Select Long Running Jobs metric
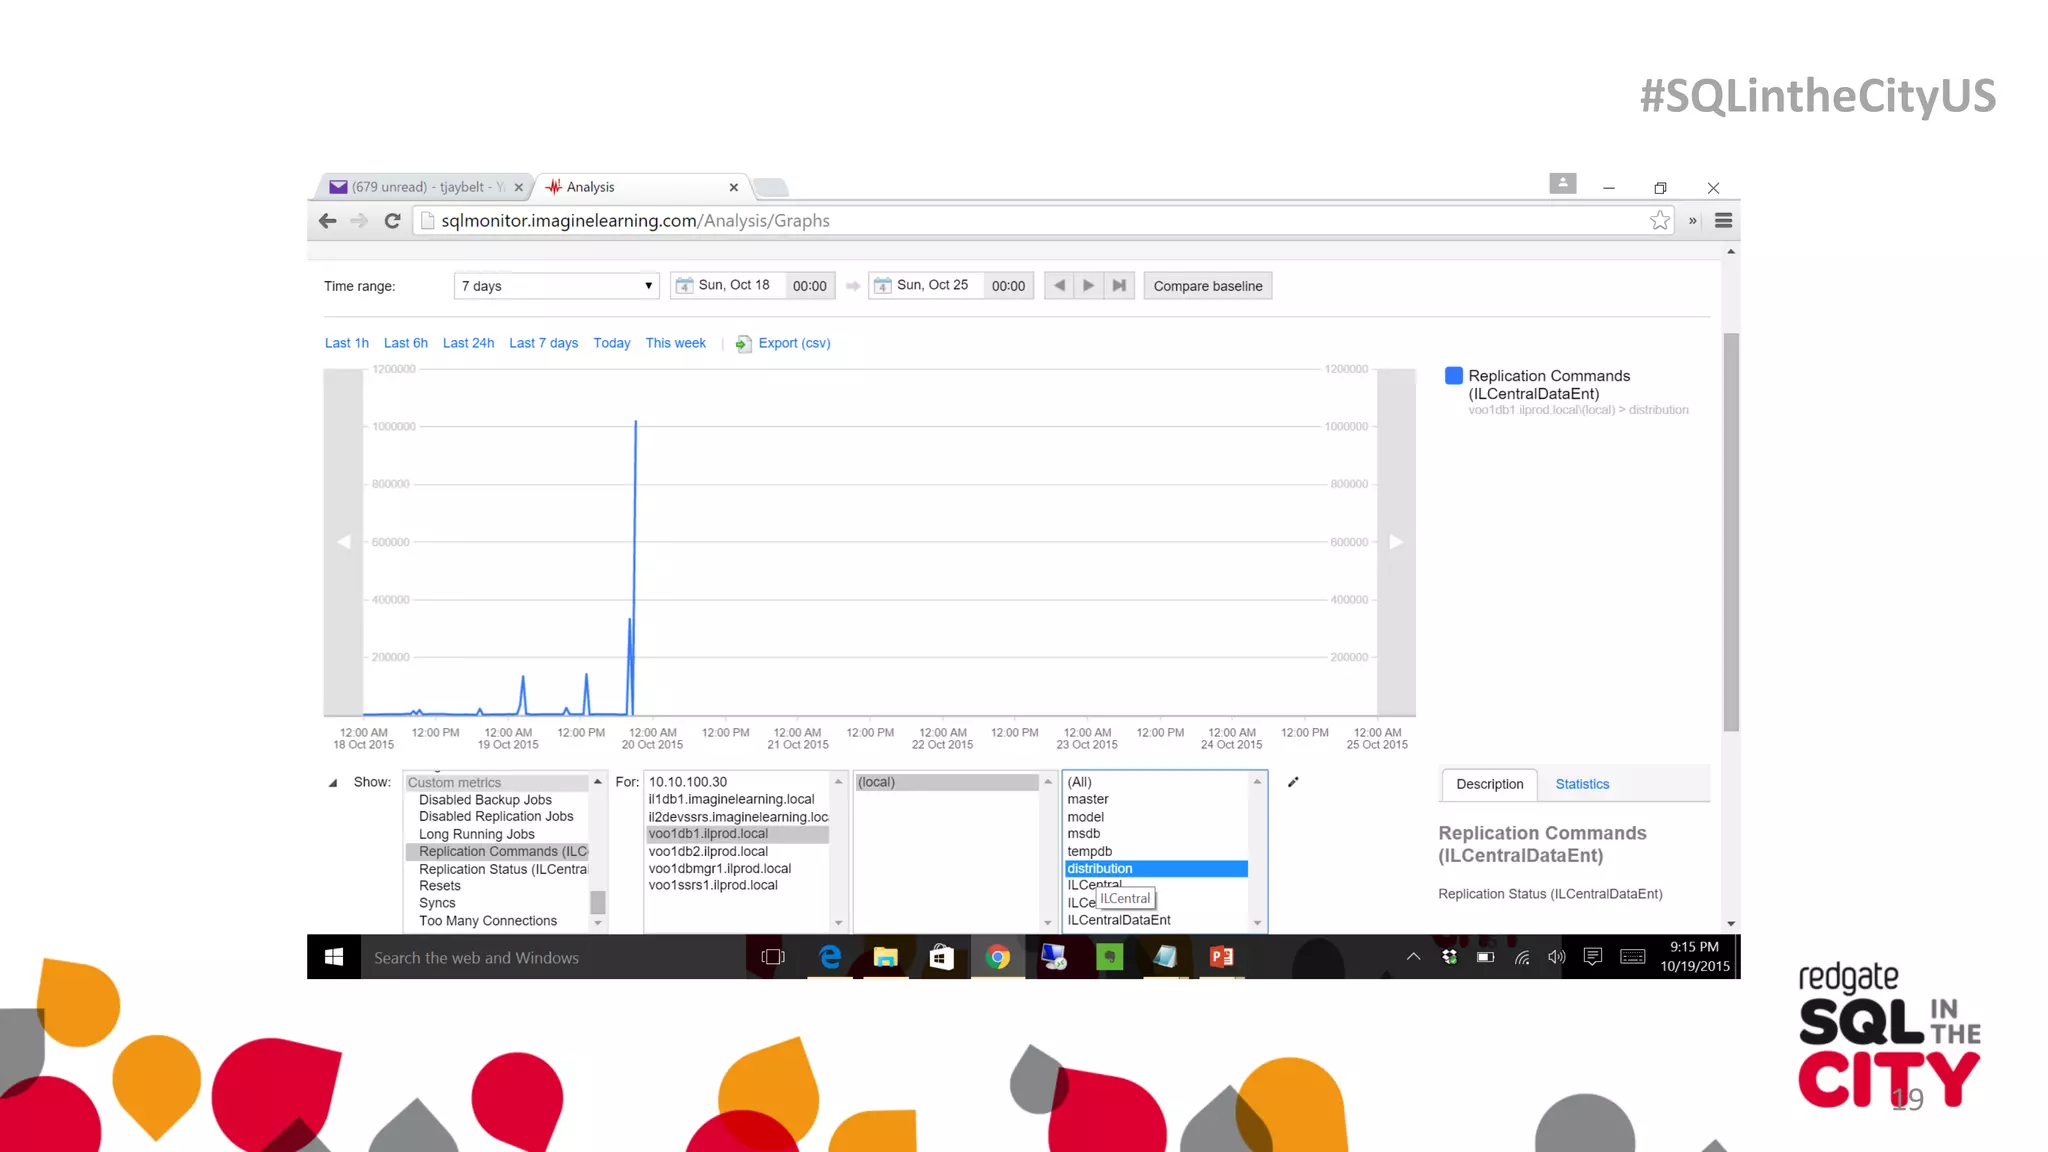 click(476, 834)
